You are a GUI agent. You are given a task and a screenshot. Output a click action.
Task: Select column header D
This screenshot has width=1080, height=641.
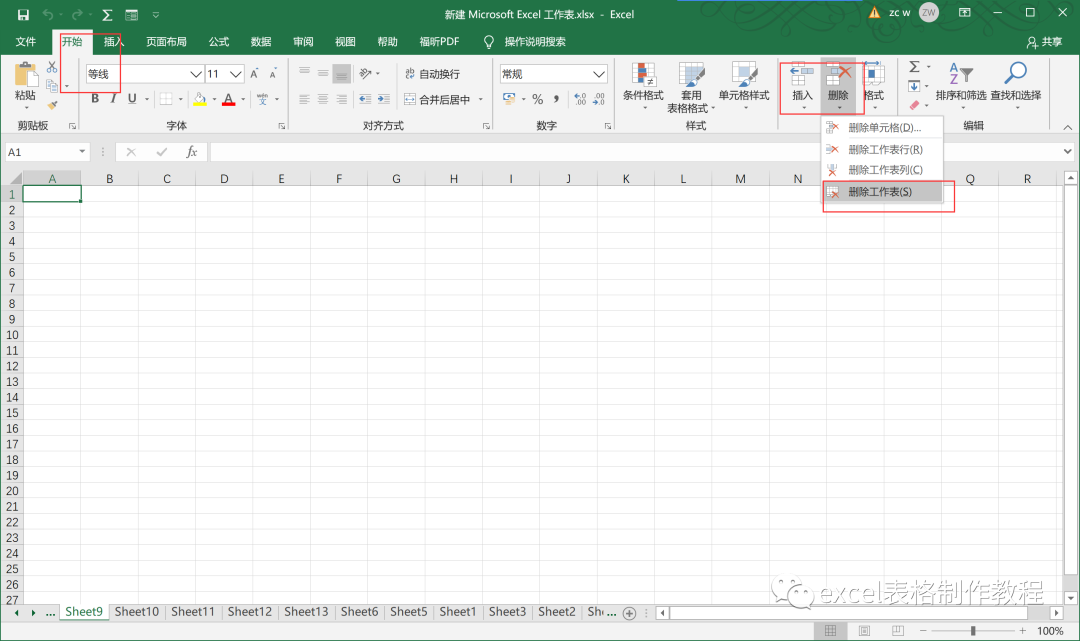[x=224, y=178]
